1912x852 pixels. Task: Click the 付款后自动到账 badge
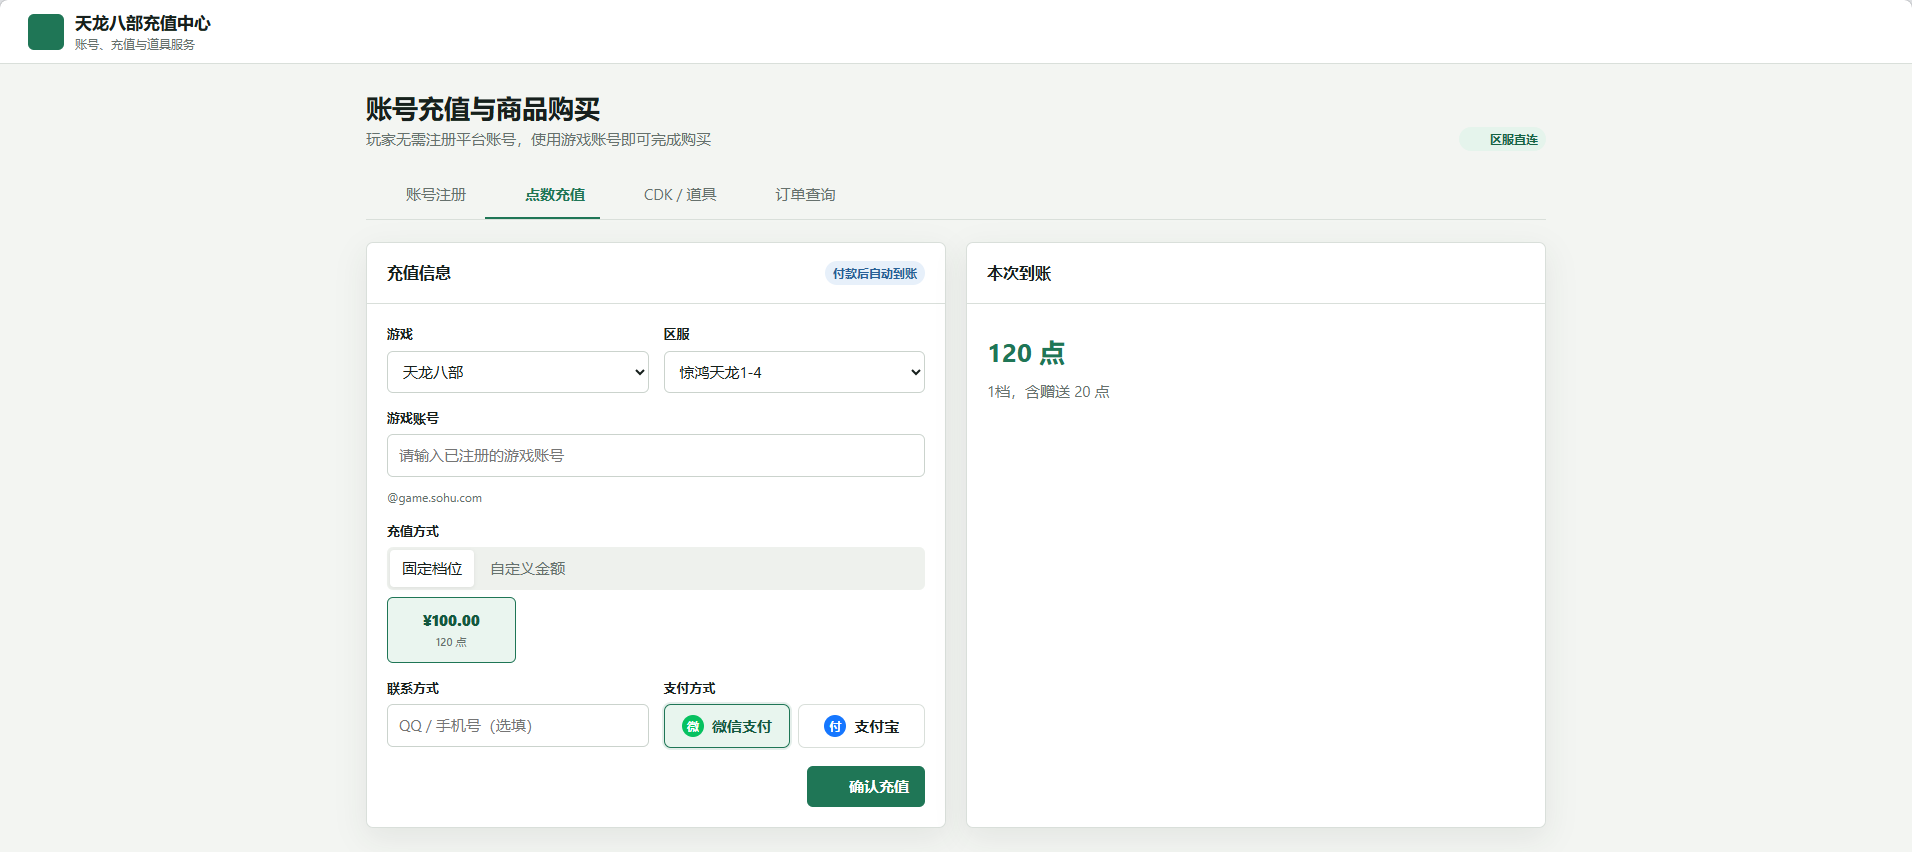click(875, 273)
